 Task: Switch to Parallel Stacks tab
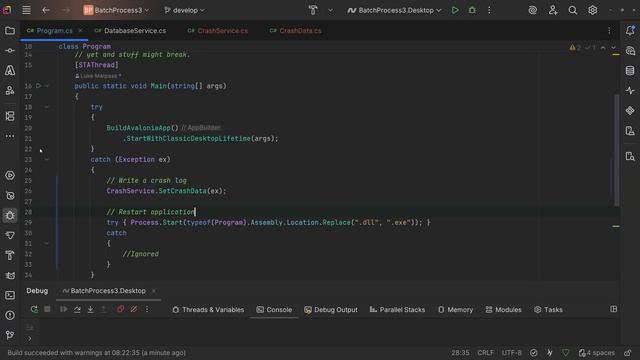(x=397, y=310)
